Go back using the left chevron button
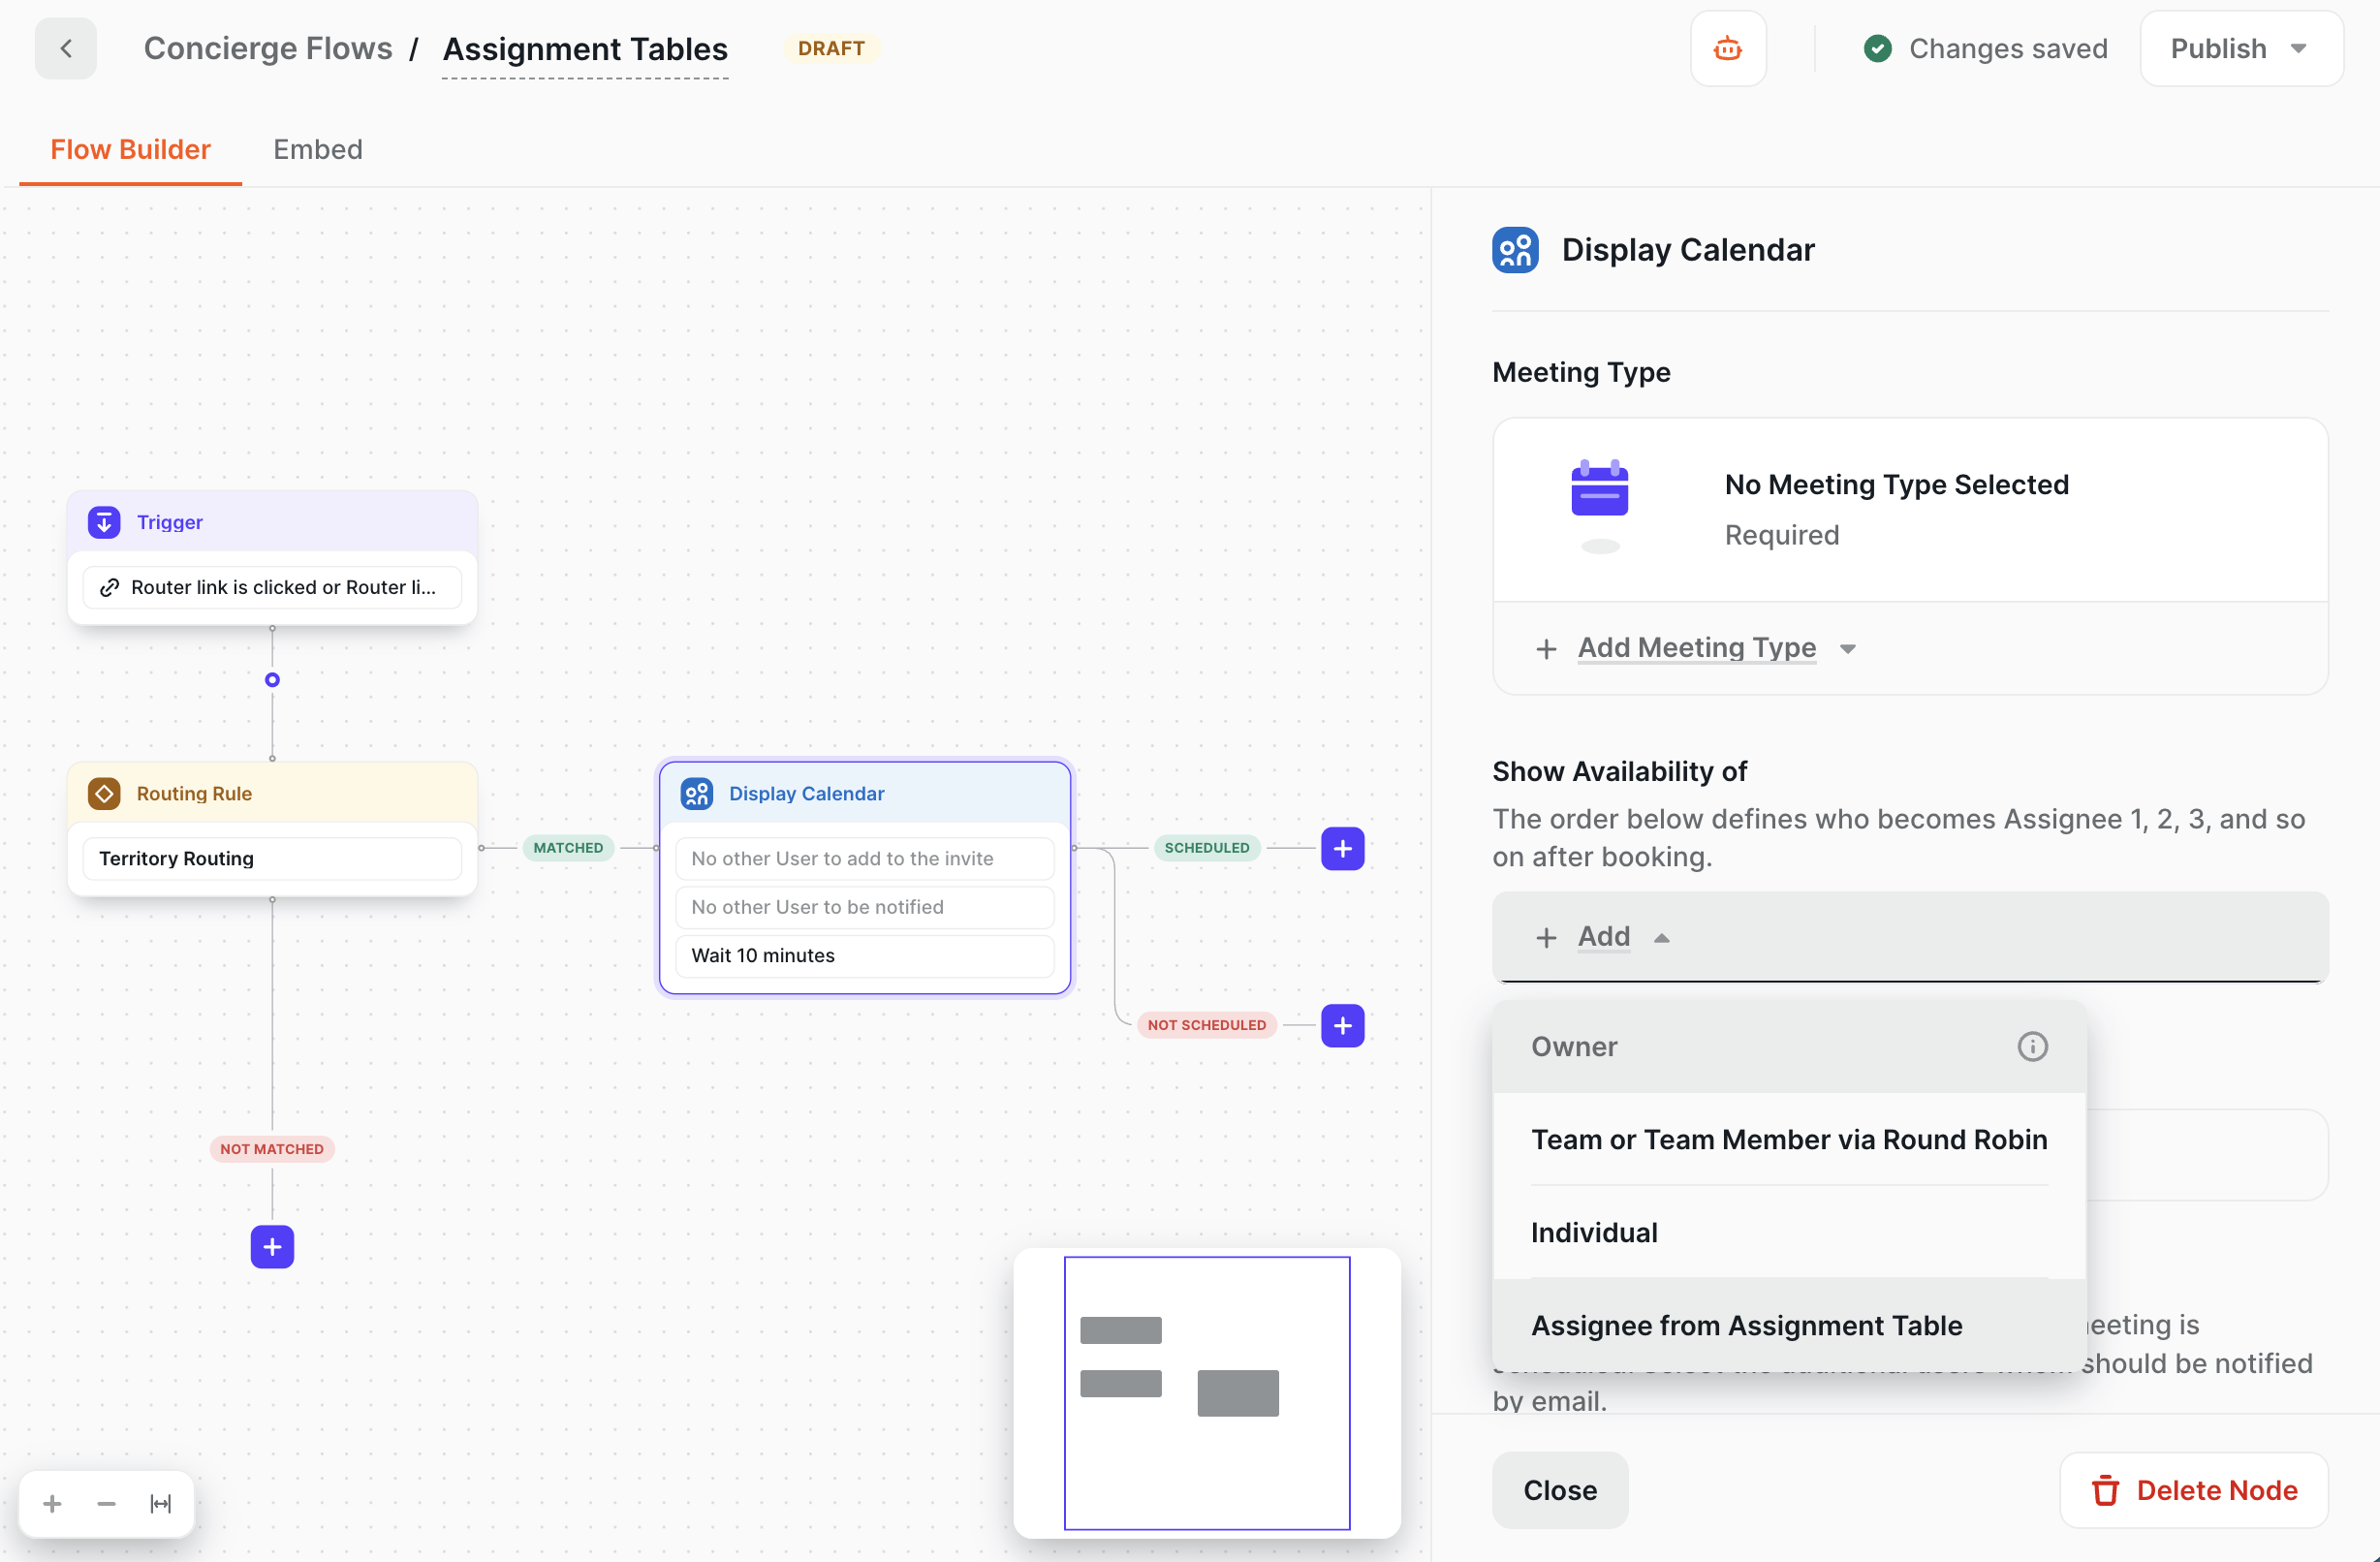 click(66, 48)
